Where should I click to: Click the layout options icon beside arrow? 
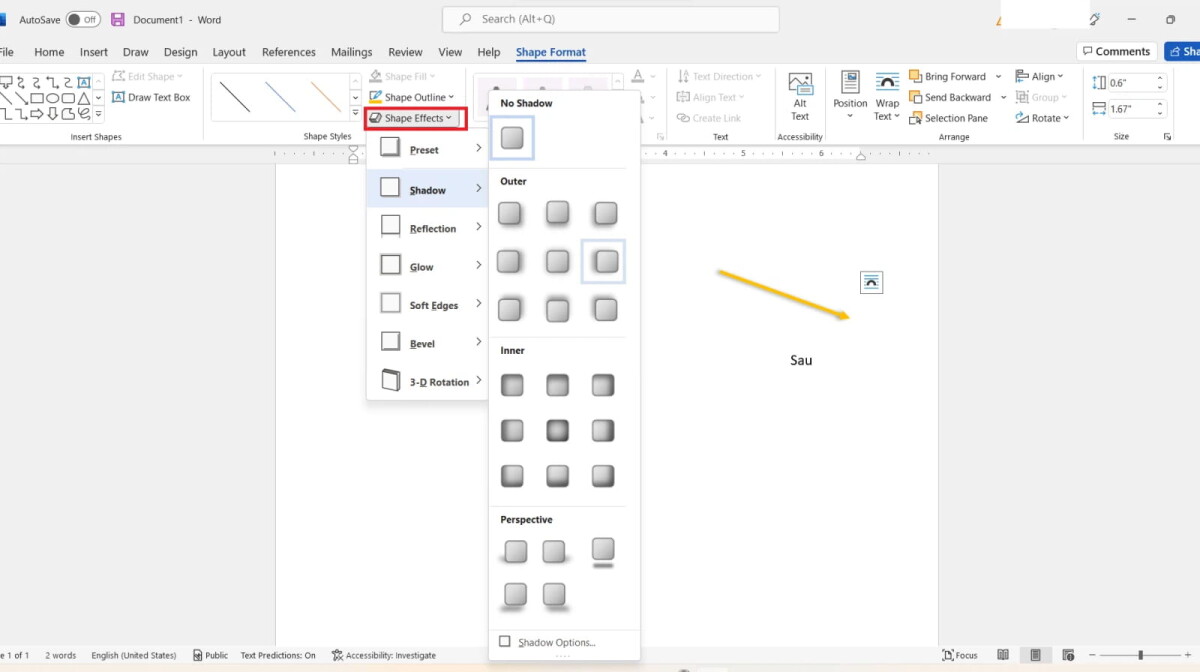click(871, 283)
